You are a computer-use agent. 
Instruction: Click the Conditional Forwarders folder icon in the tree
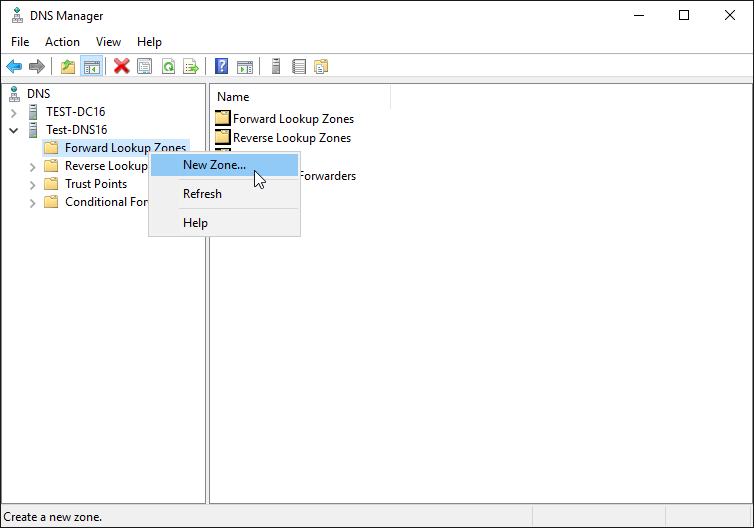pos(51,202)
